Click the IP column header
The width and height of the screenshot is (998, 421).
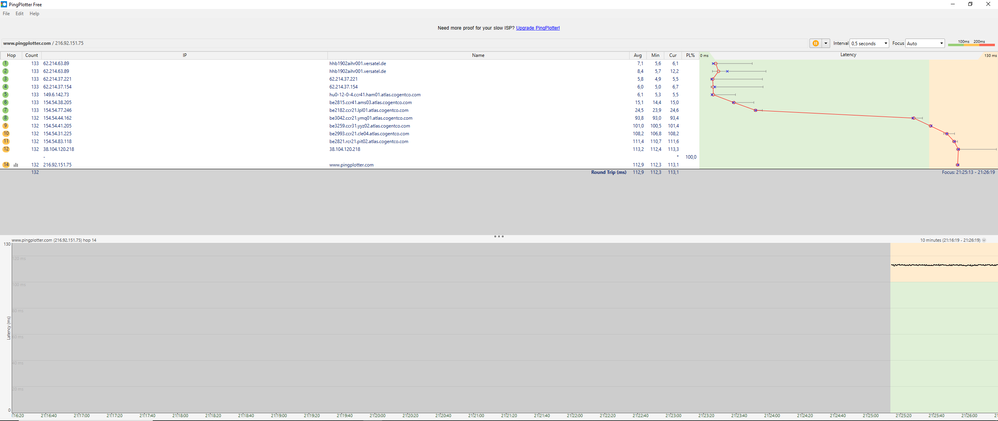pos(185,55)
